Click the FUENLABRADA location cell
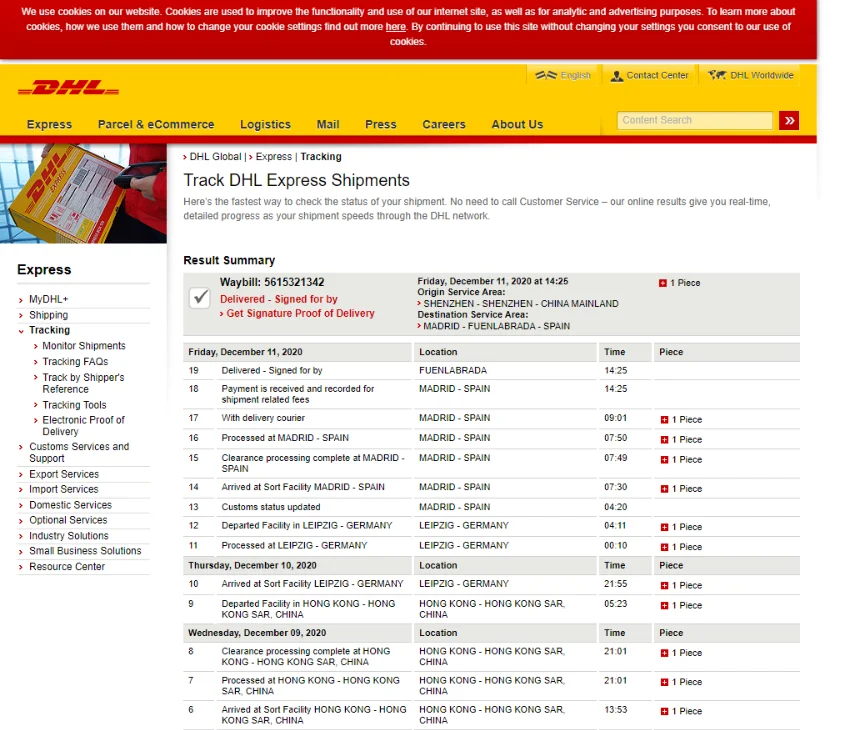This screenshot has width=847, height=730. click(x=453, y=371)
